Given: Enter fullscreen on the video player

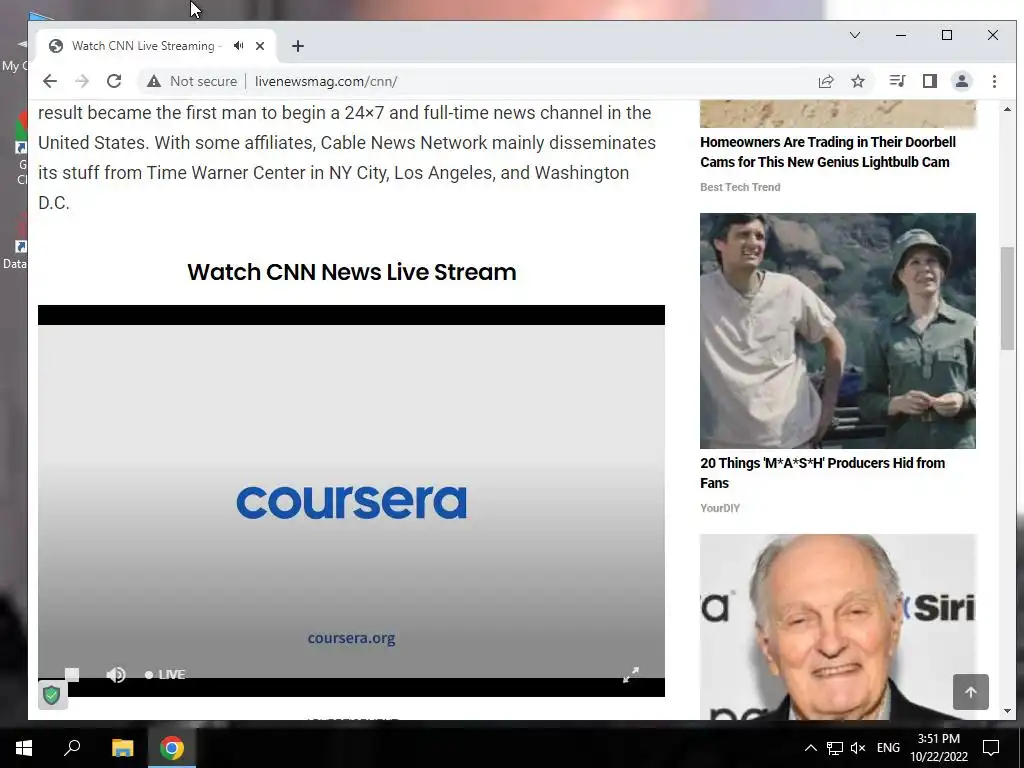Looking at the screenshot, I should coord(630,675).
